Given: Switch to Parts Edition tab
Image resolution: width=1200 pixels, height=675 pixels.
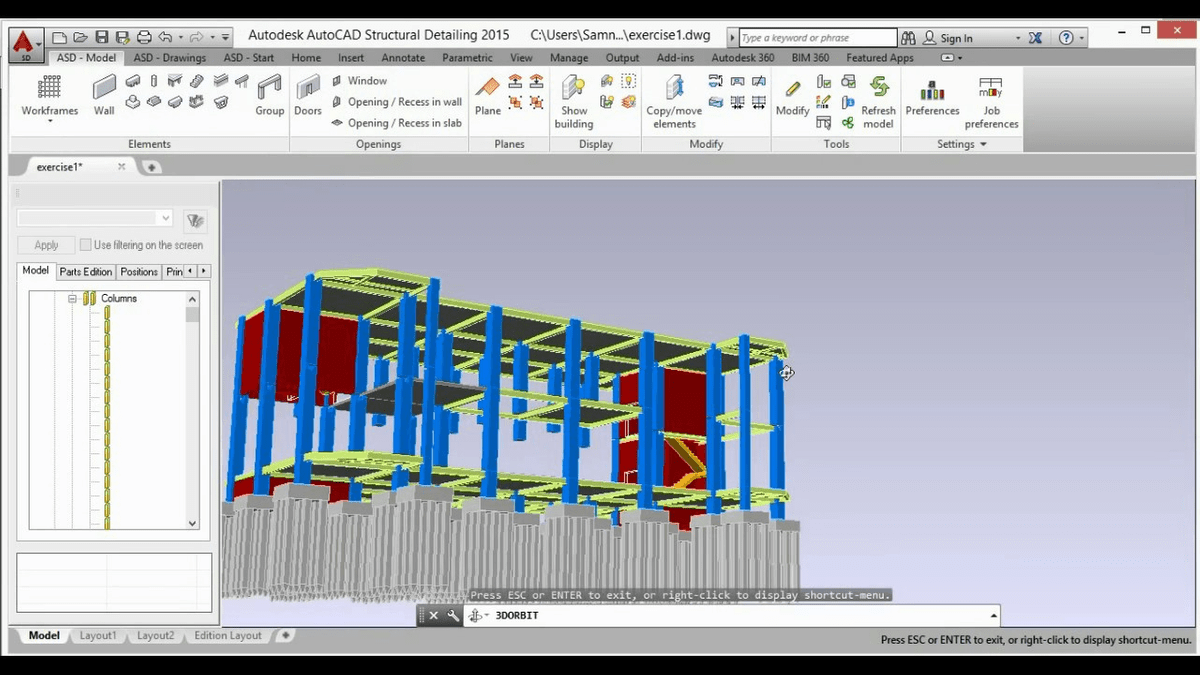Looking at the screenshot, I should [x=85, y=272].
